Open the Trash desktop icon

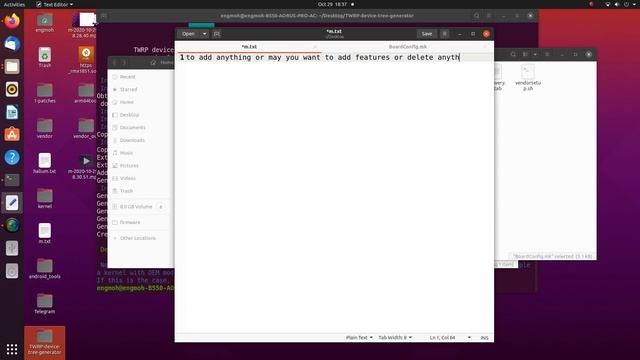tap(44, 58)
